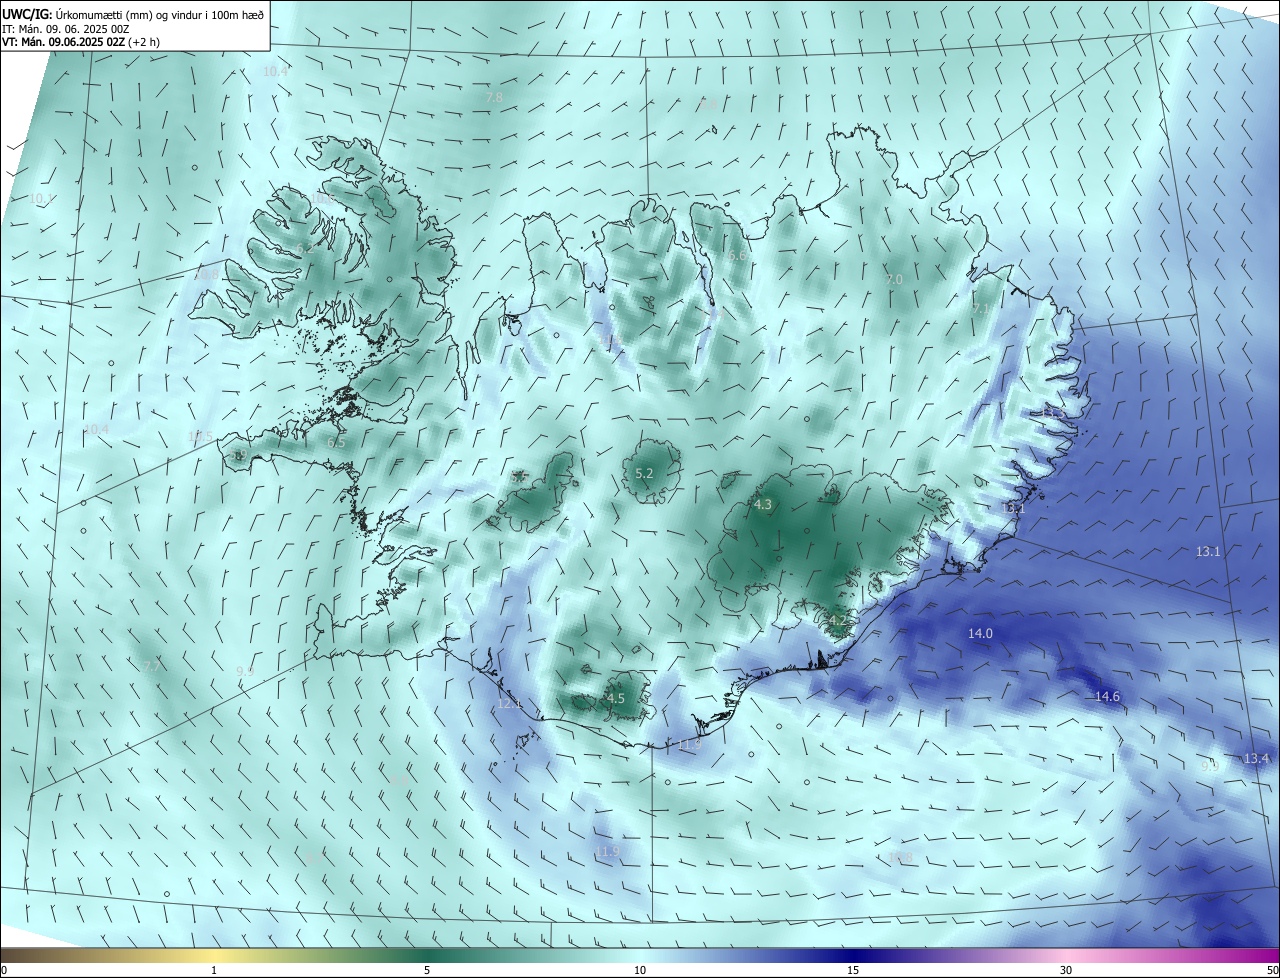The height and width of the screenshot is (978, 1280).
Task: Click the 6.5 value label on the map
Action: click(x=336, y=442)
